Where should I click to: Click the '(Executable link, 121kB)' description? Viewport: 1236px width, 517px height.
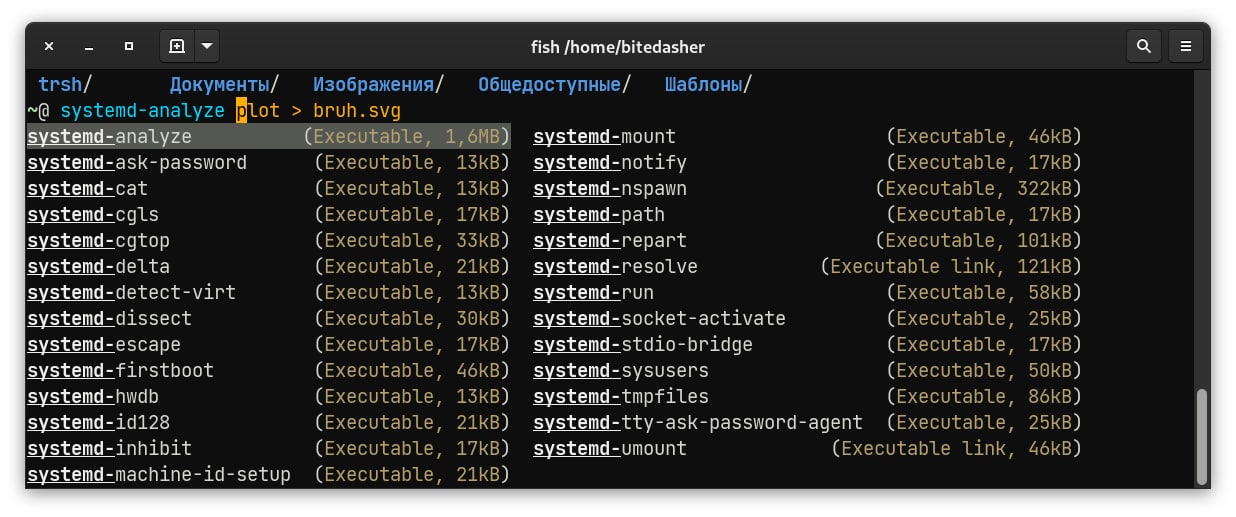point(952,267)
